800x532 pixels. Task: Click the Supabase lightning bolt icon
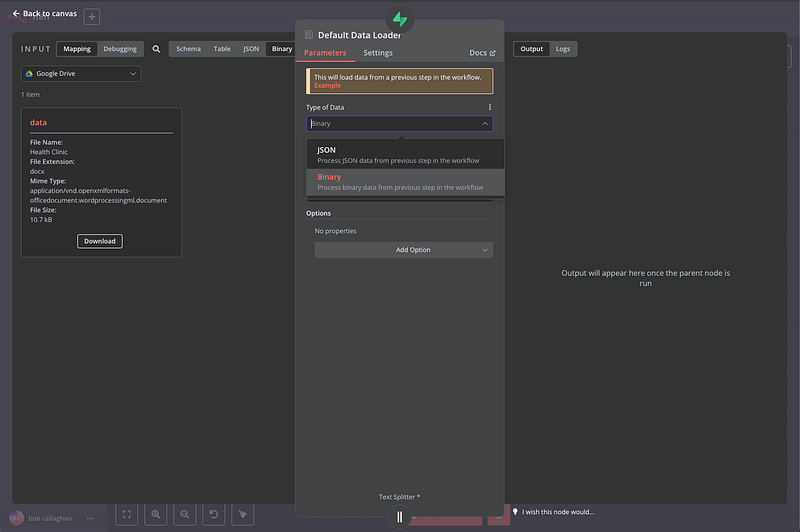tap(400, 19)
